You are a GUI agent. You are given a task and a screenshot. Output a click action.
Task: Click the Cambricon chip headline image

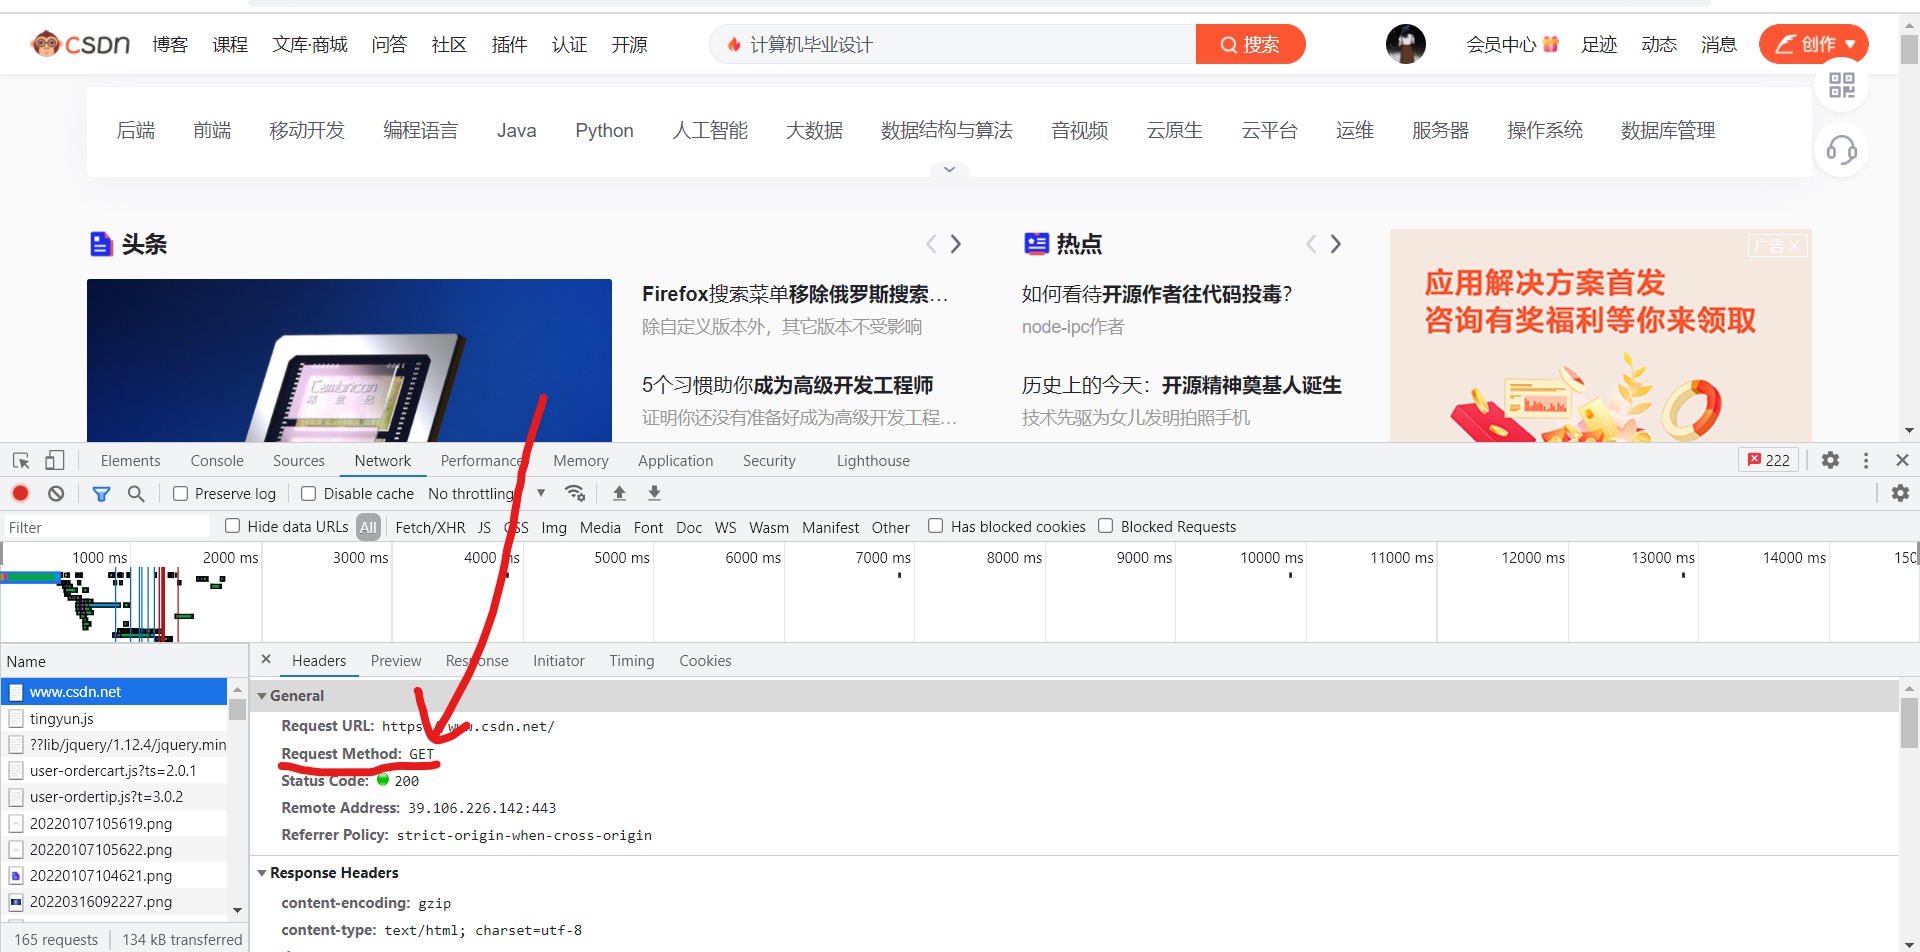pos(349,360)
